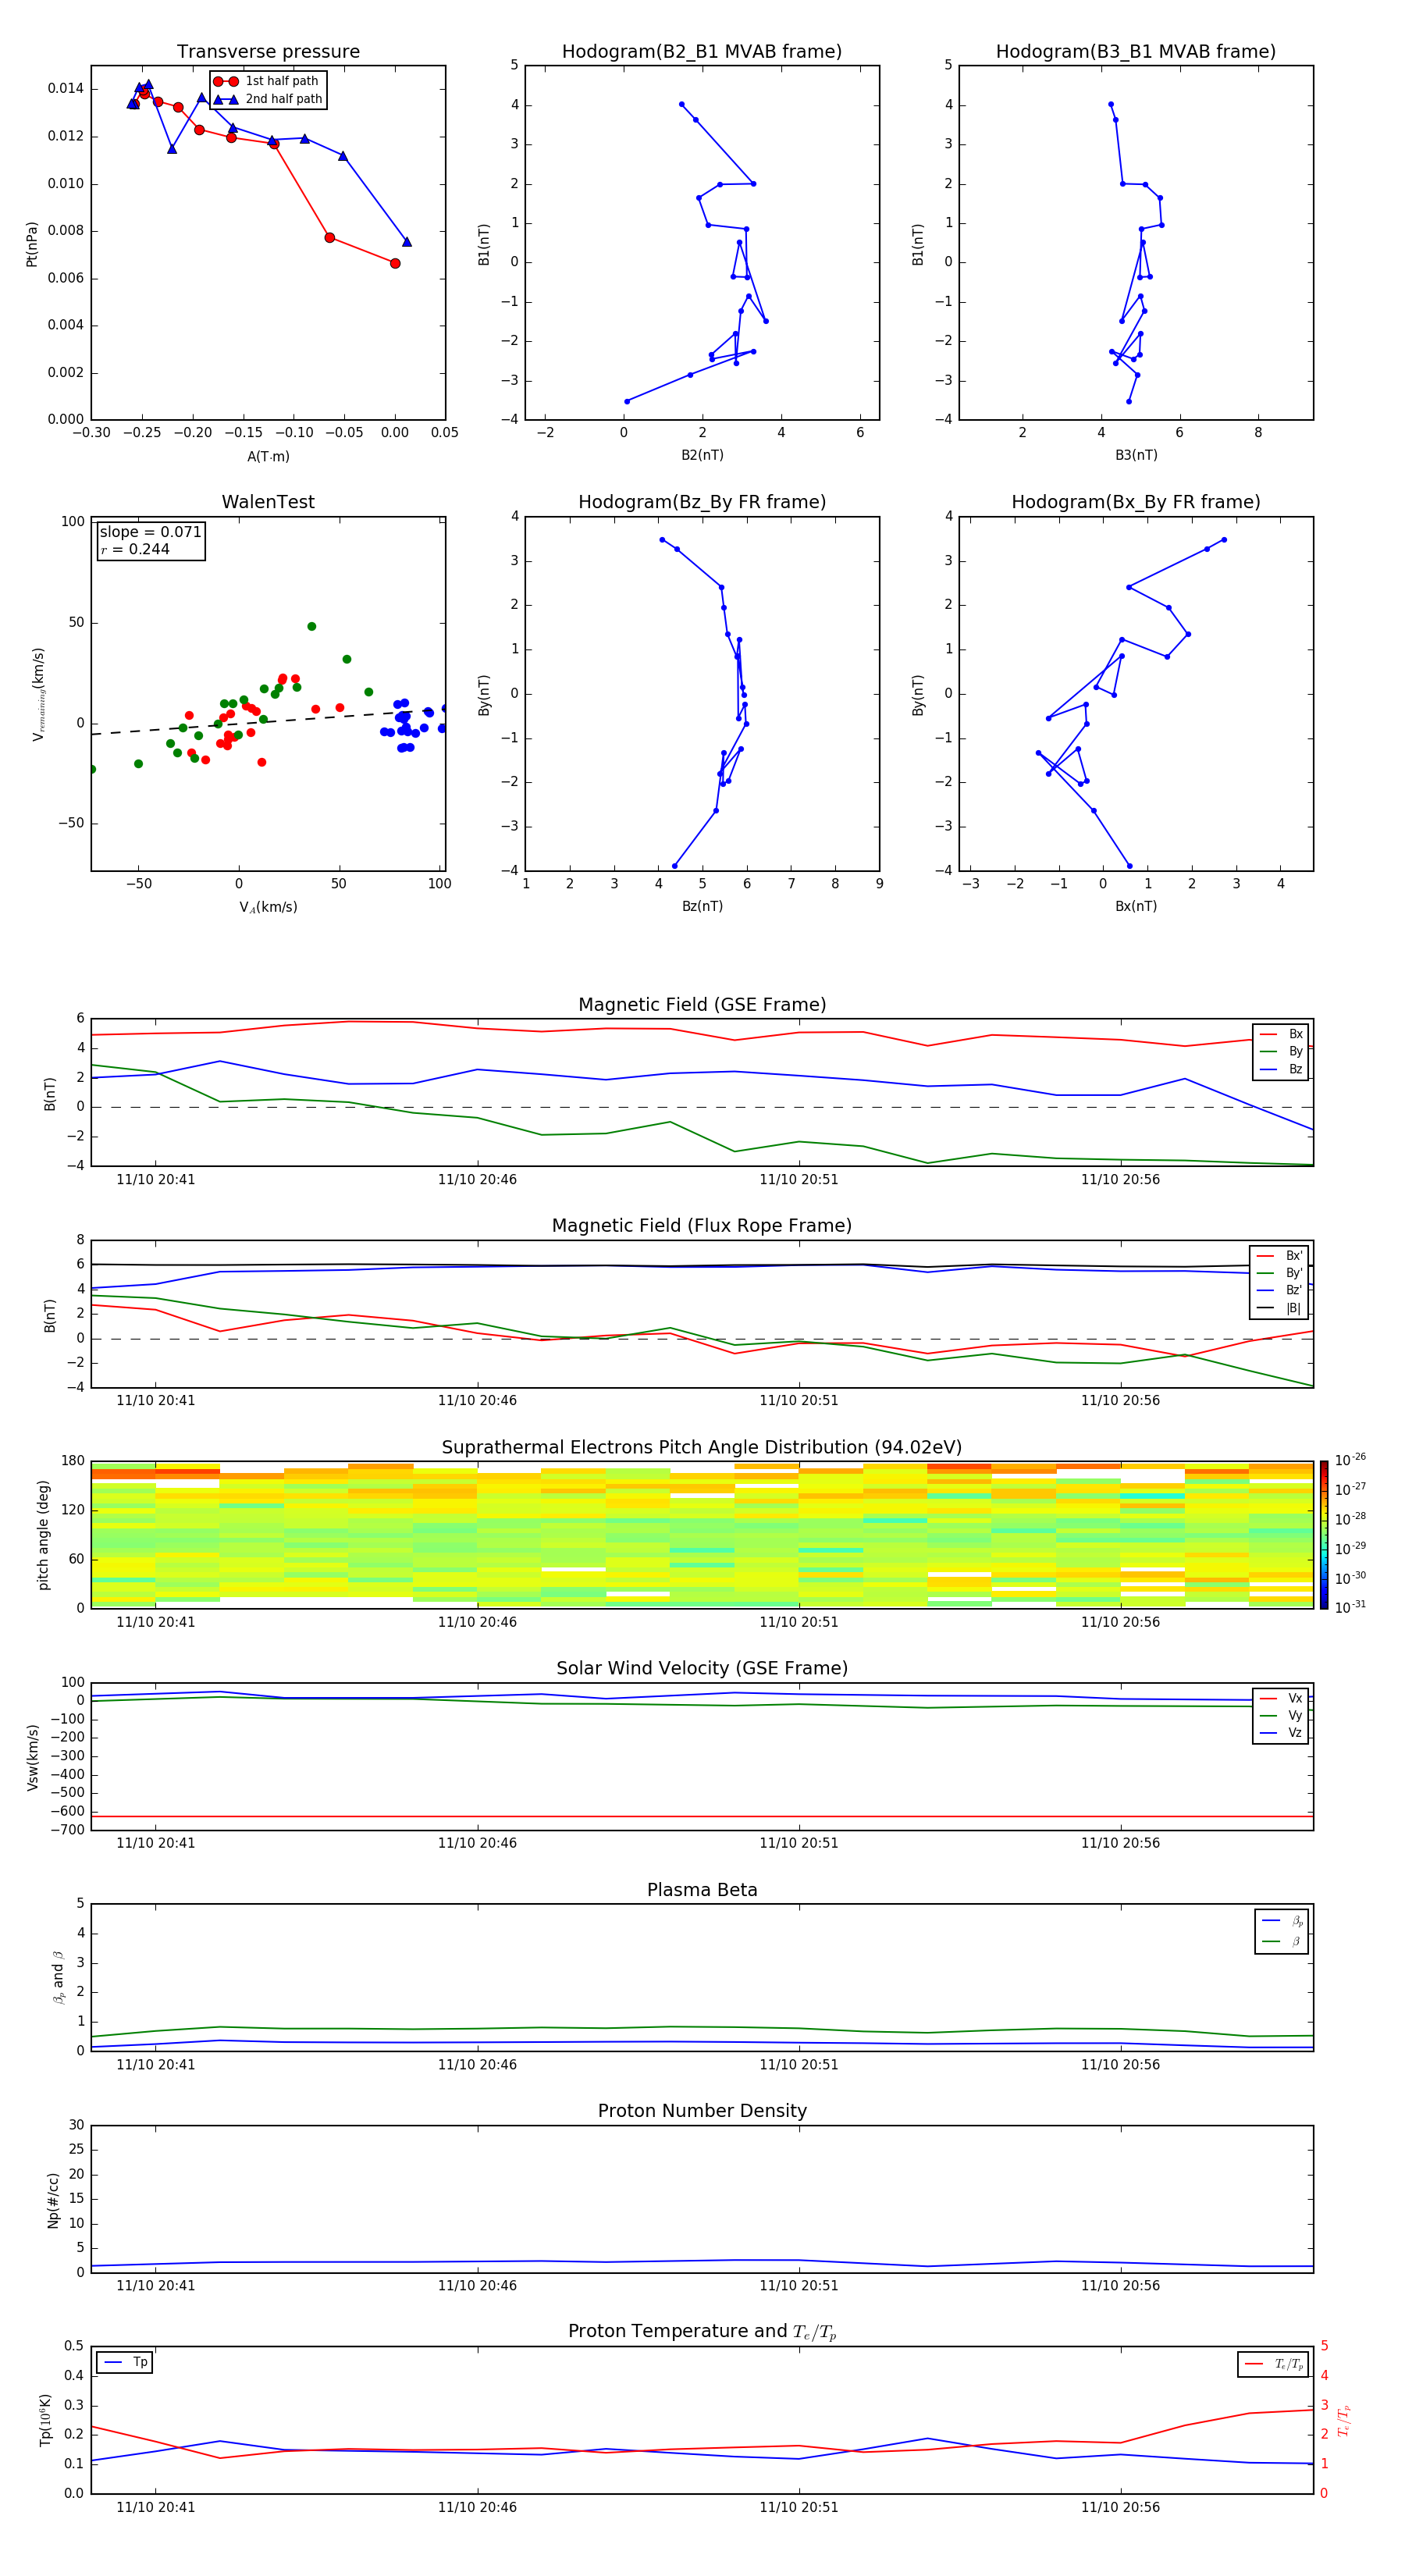Click "Bz'" in flux rope frame legend

click(x=1279, y=1290)
